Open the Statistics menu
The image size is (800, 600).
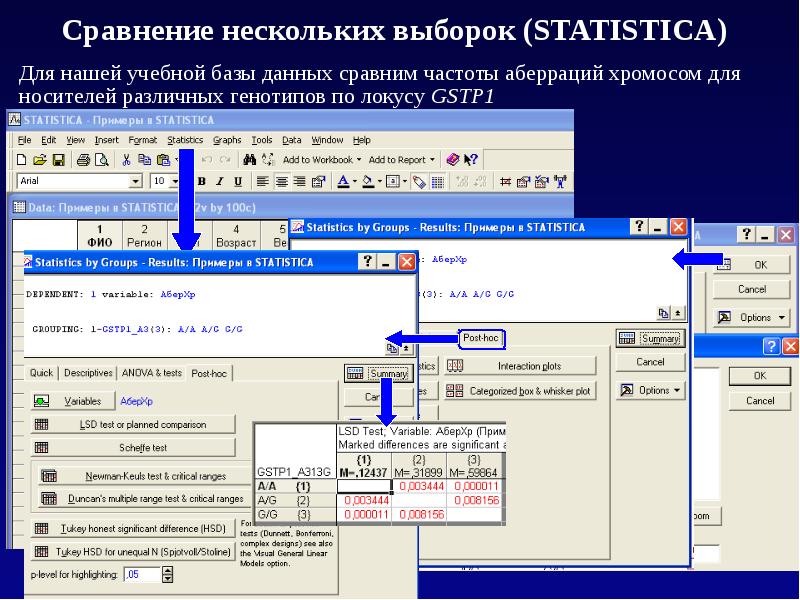pos(185,140)
